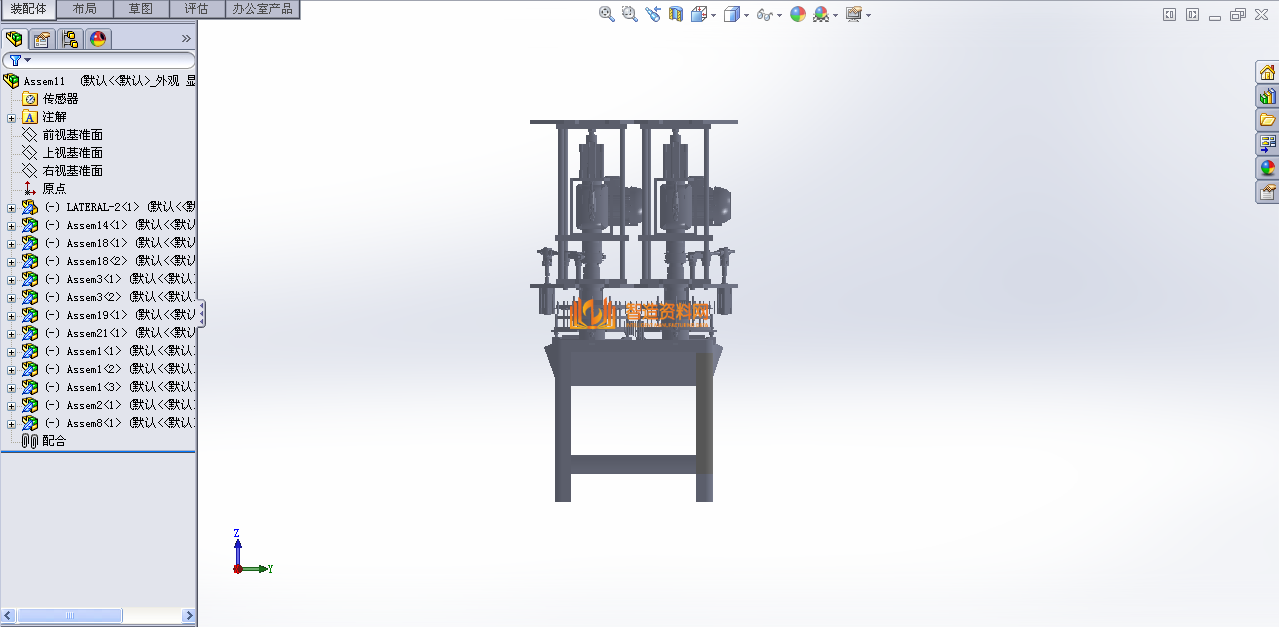Show more manager tabs with double chevron
This screenshot has width=1279, height=627.
(186, 39)
